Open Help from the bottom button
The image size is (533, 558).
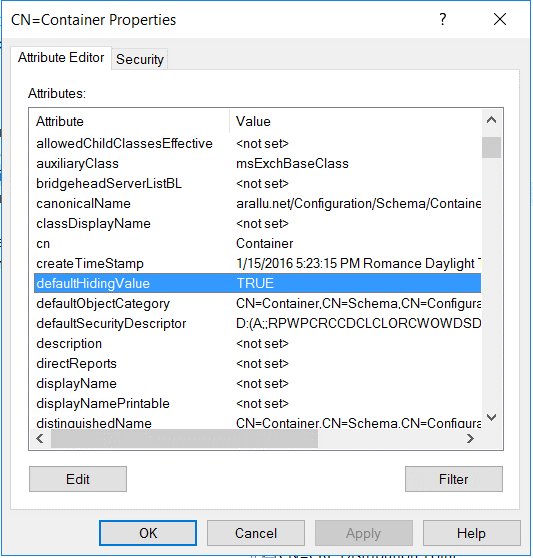[471, 533]
